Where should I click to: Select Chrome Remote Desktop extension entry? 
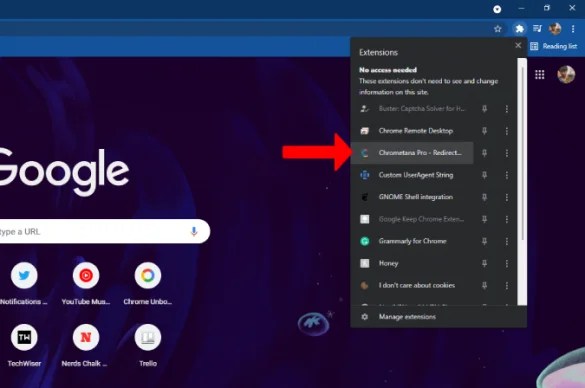(x=412, y=131)
